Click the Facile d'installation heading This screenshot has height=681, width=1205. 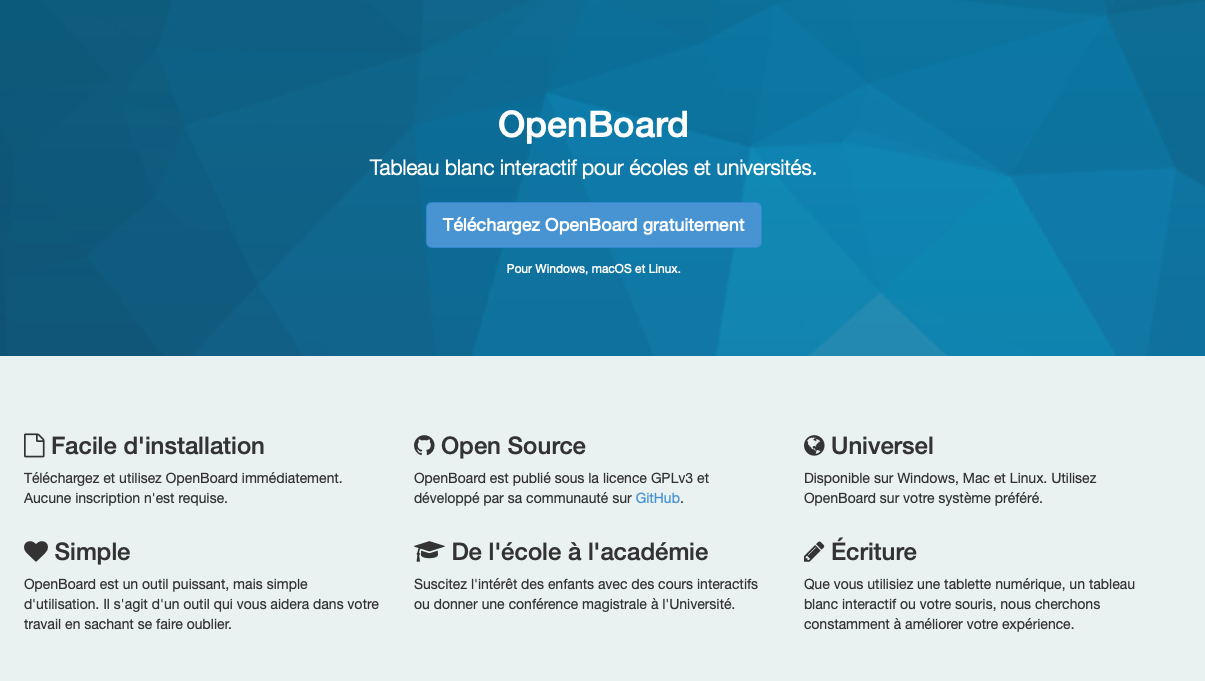(158, 445)
